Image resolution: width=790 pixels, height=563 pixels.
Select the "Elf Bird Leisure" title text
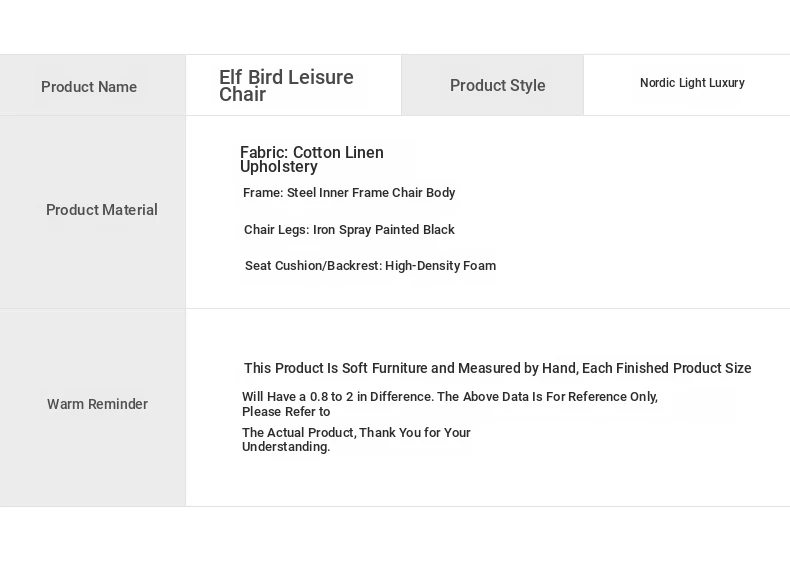tap(286, 77)
